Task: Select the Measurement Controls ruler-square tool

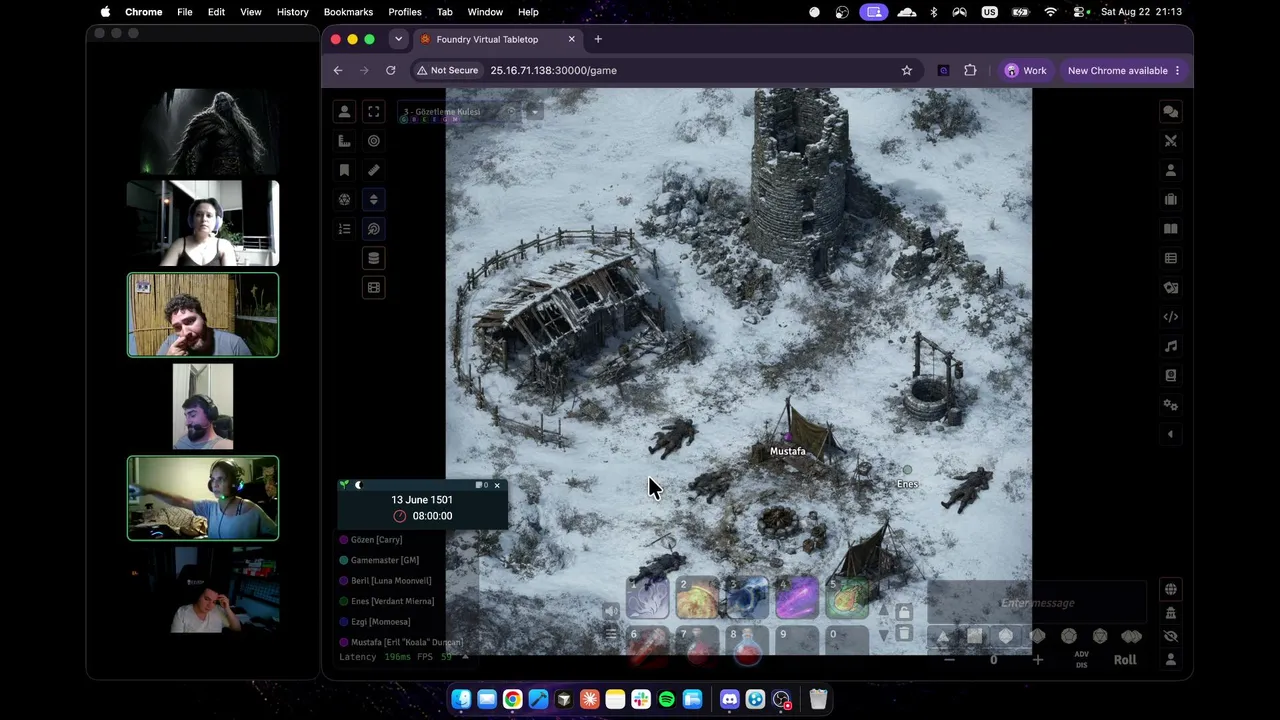Action: (344, 141)
